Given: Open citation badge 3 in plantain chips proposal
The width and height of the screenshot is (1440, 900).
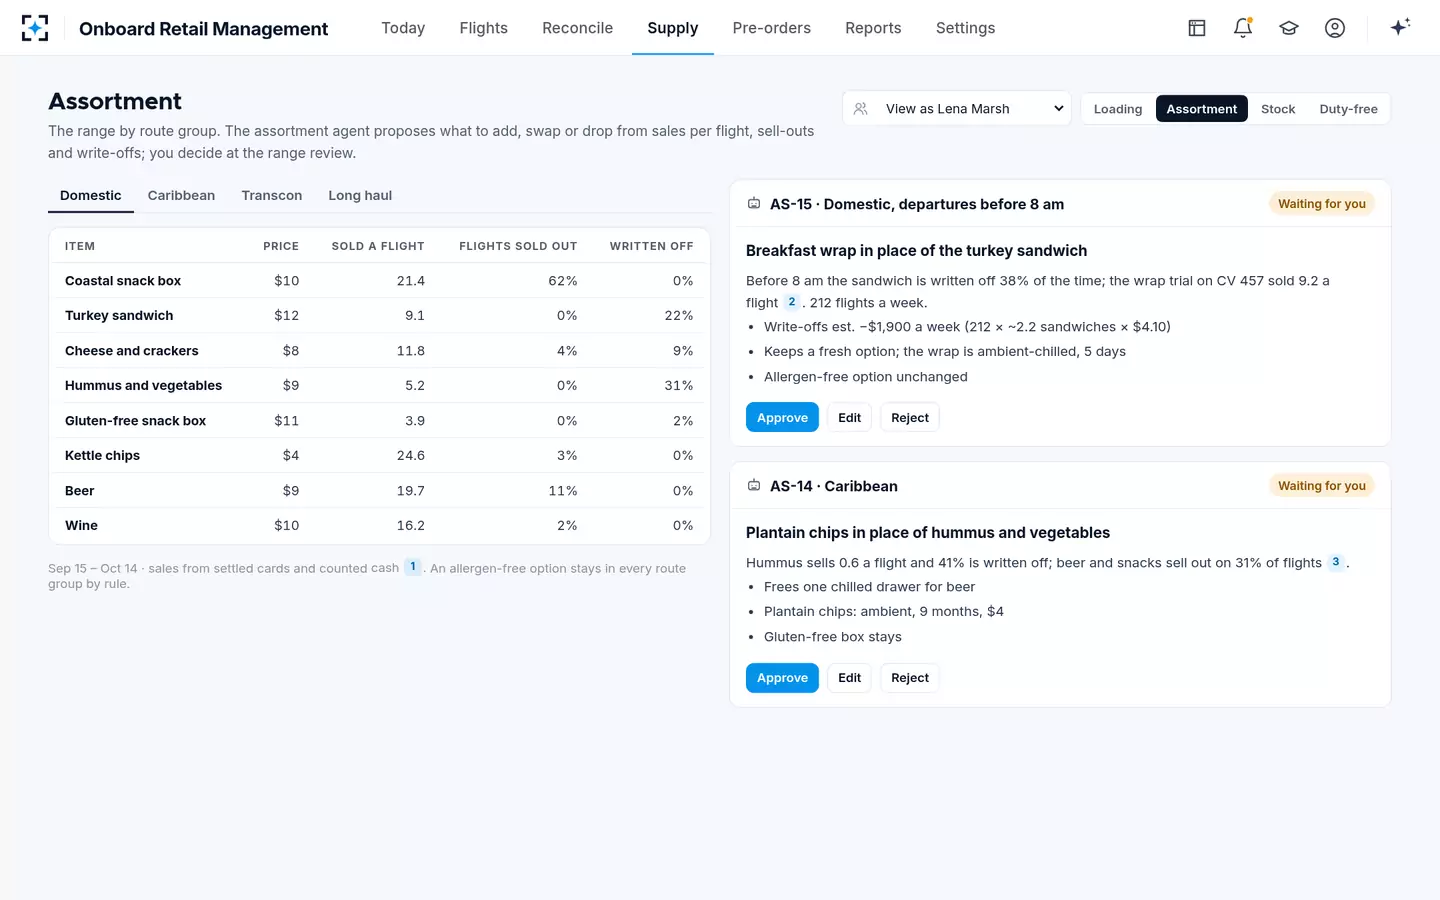Looking at the screenshot, I should 1336,562.
